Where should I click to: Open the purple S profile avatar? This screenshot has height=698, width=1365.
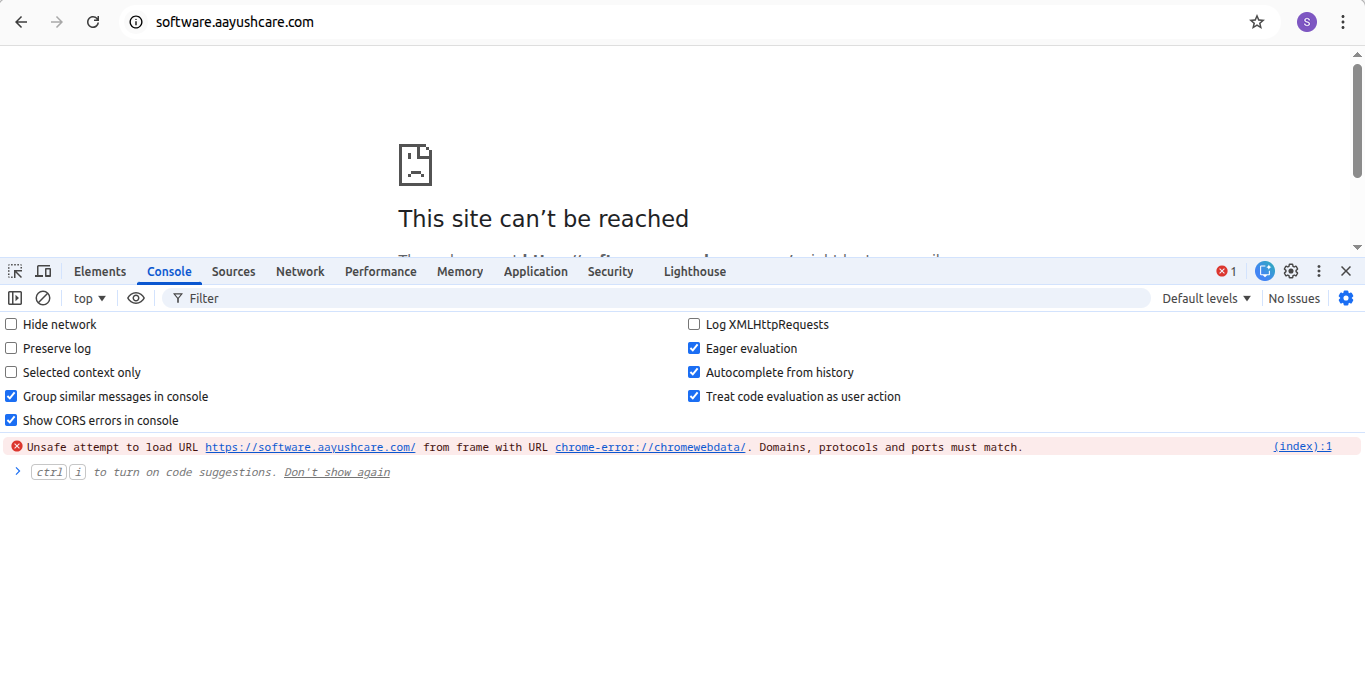(x=1307, y=22)
